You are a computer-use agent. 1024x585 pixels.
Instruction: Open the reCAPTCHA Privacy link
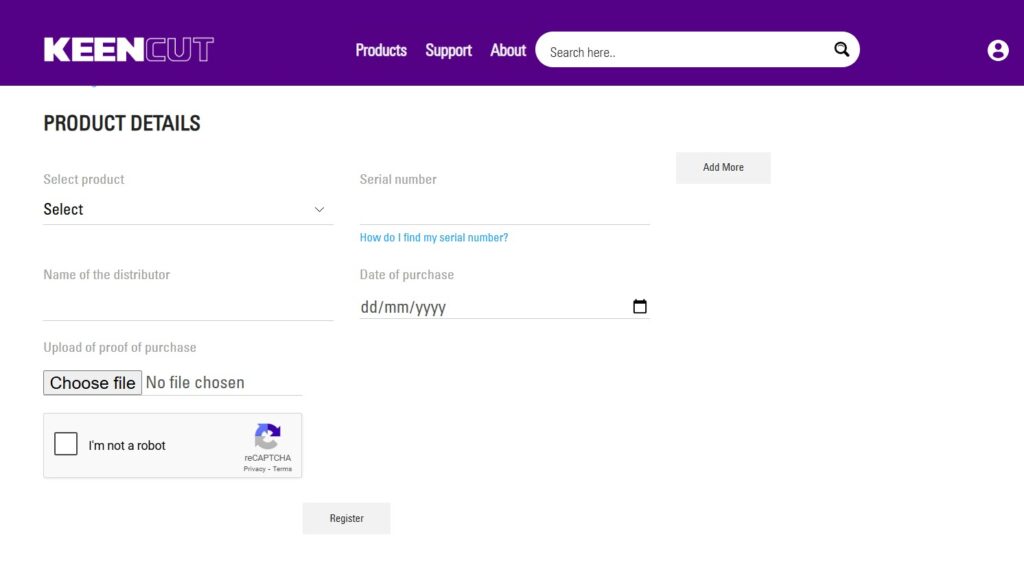click(254, 469)
